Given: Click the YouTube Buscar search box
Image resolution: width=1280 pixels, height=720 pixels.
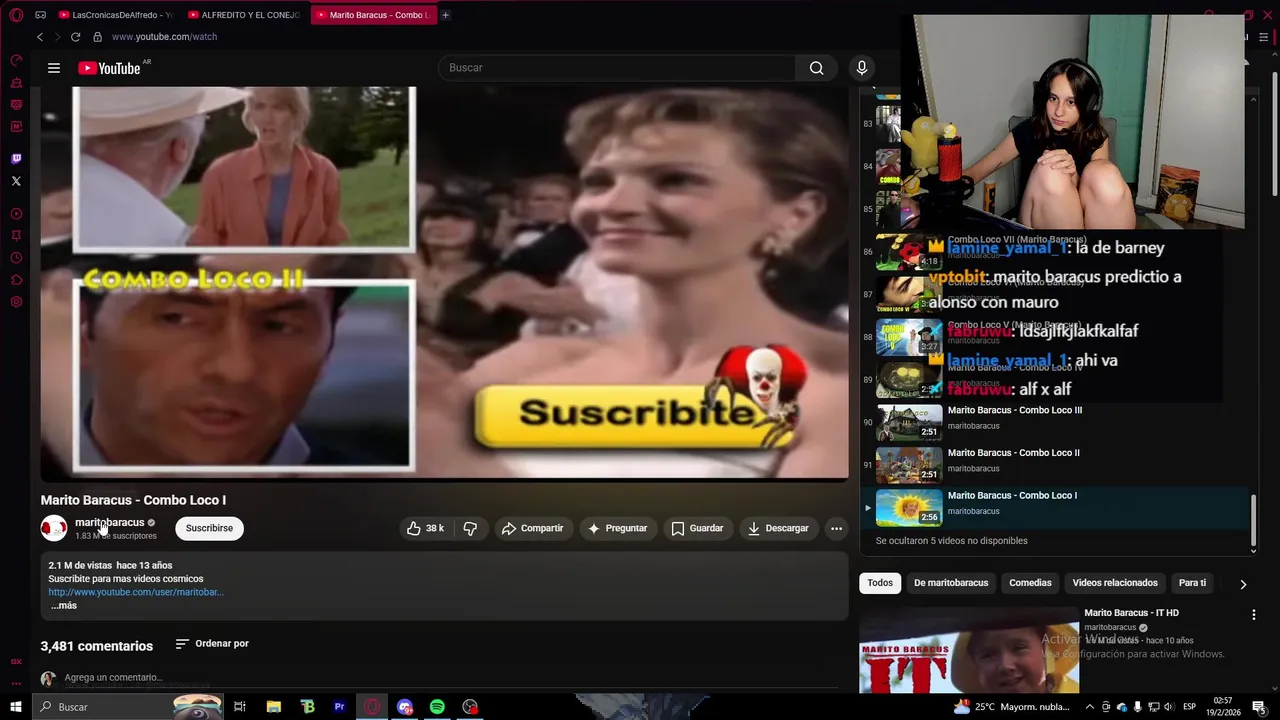Looking at the screenshot, I should coord(616,68).
